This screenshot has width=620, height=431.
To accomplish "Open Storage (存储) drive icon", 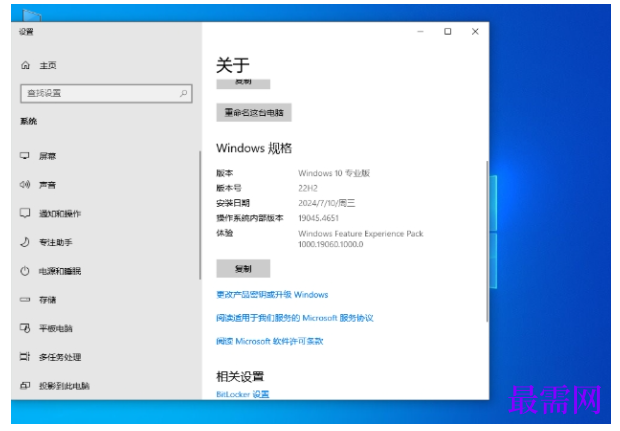I will (x=25, y=300).
